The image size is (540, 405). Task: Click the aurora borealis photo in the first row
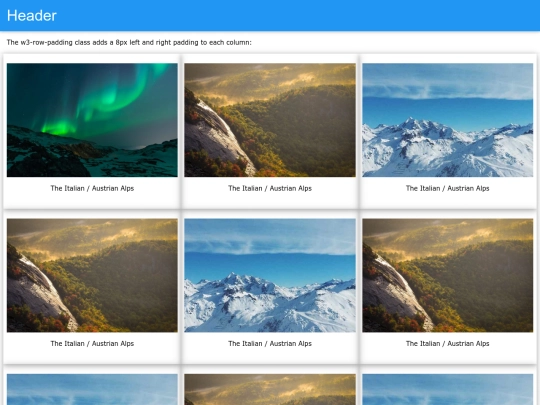click(92, 120)
